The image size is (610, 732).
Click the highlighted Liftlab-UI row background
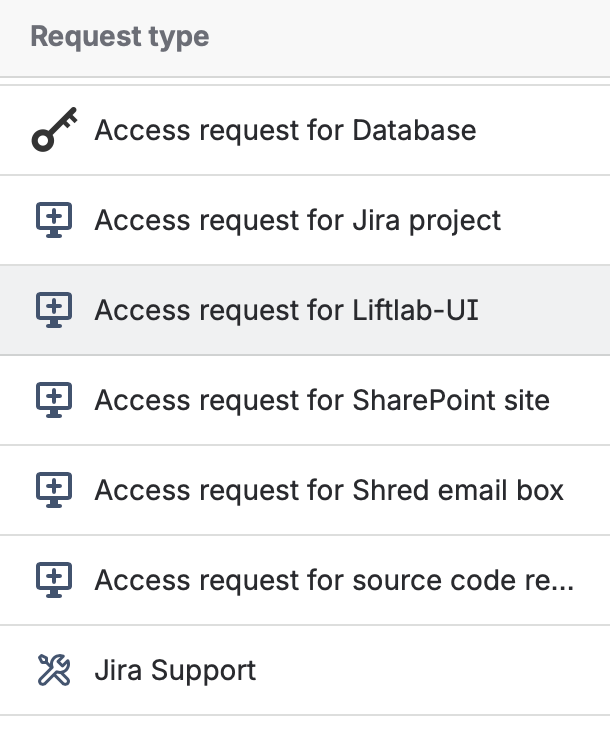545,310
